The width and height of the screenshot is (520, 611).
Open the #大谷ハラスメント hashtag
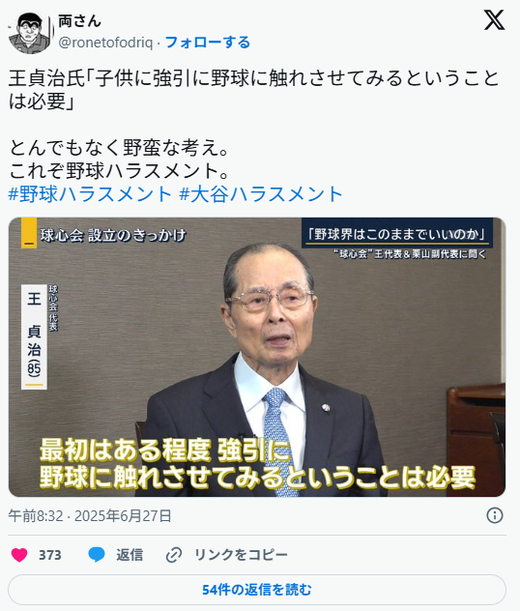pos(261,194)
